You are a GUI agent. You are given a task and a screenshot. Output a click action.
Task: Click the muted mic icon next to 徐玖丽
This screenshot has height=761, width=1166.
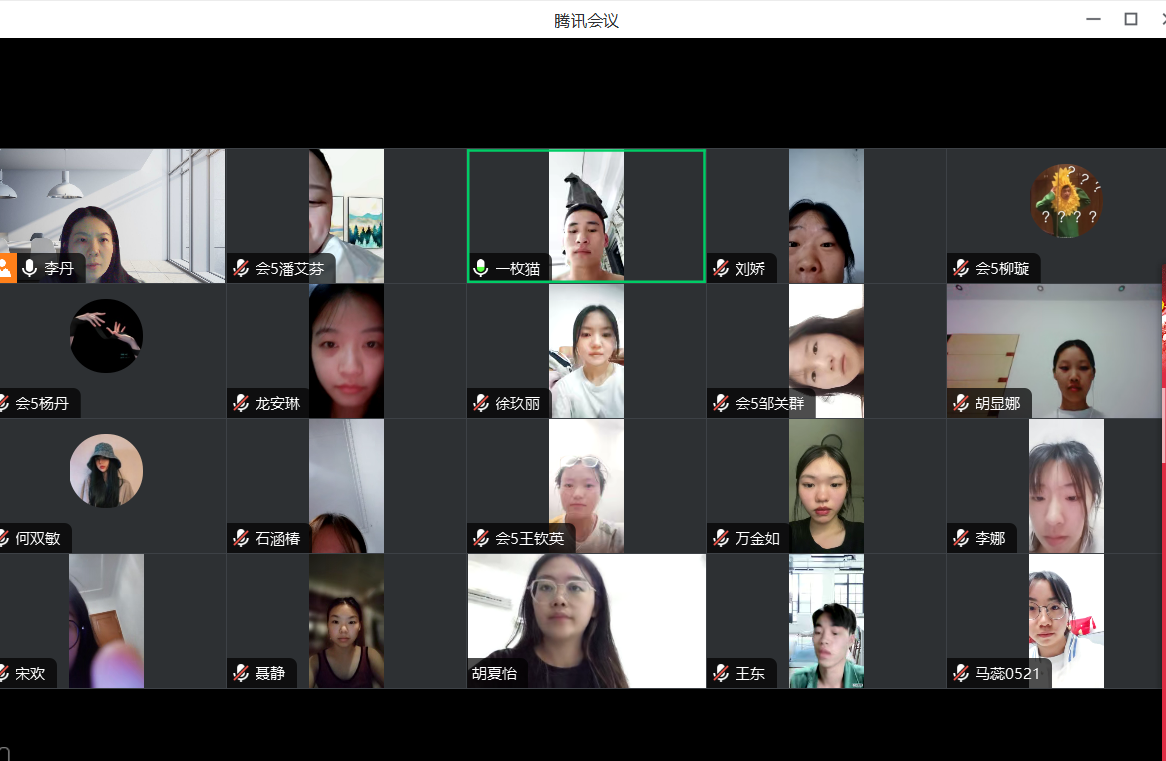pos(481,403)
